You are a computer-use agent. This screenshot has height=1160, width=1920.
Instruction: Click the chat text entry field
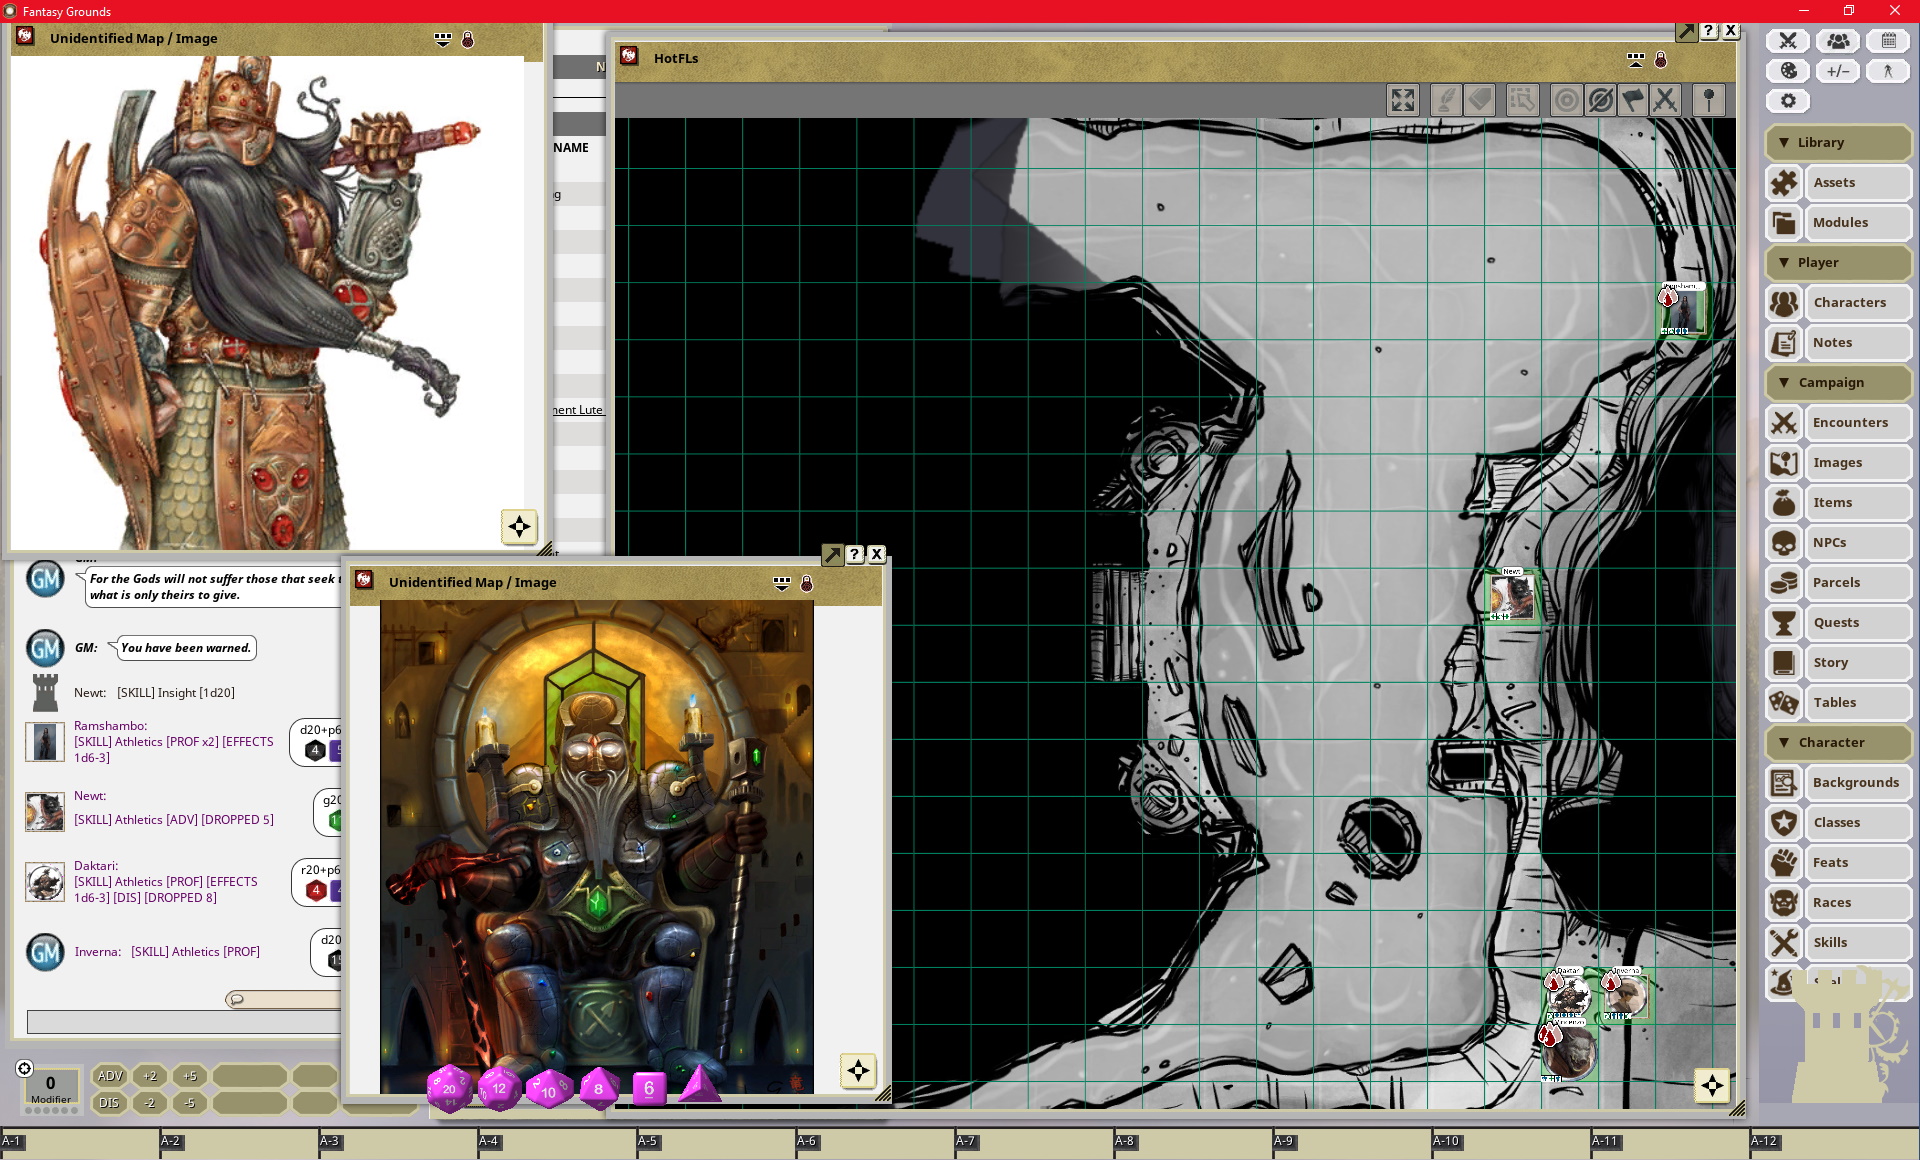185,1021
